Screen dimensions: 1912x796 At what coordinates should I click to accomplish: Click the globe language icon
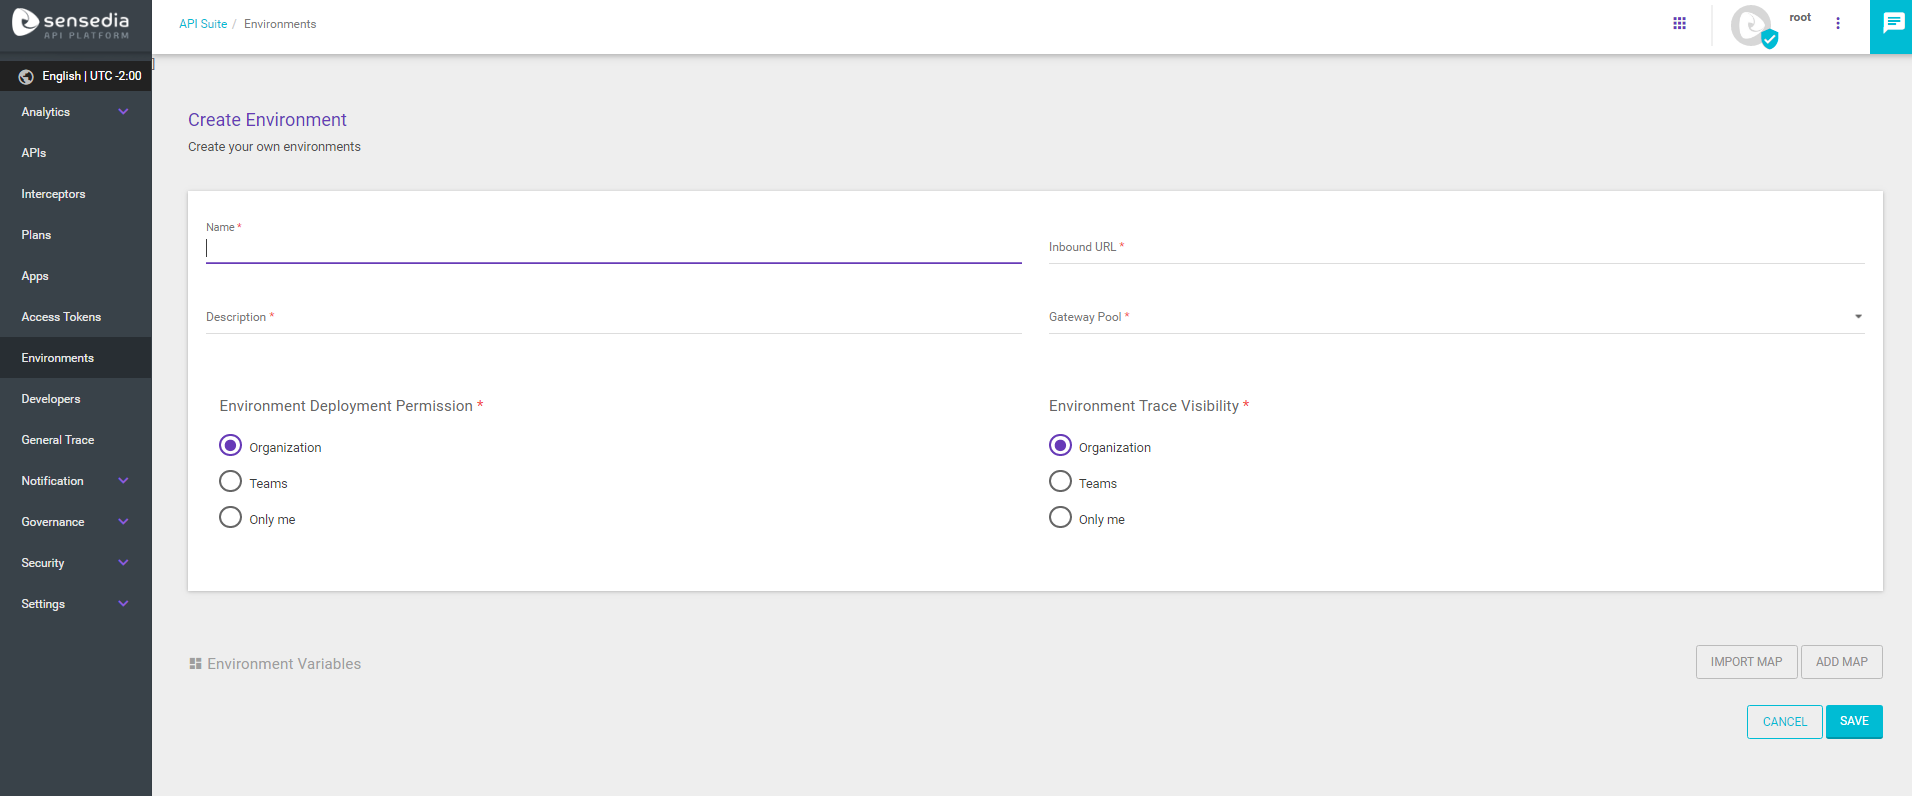[x=26, y=77]
